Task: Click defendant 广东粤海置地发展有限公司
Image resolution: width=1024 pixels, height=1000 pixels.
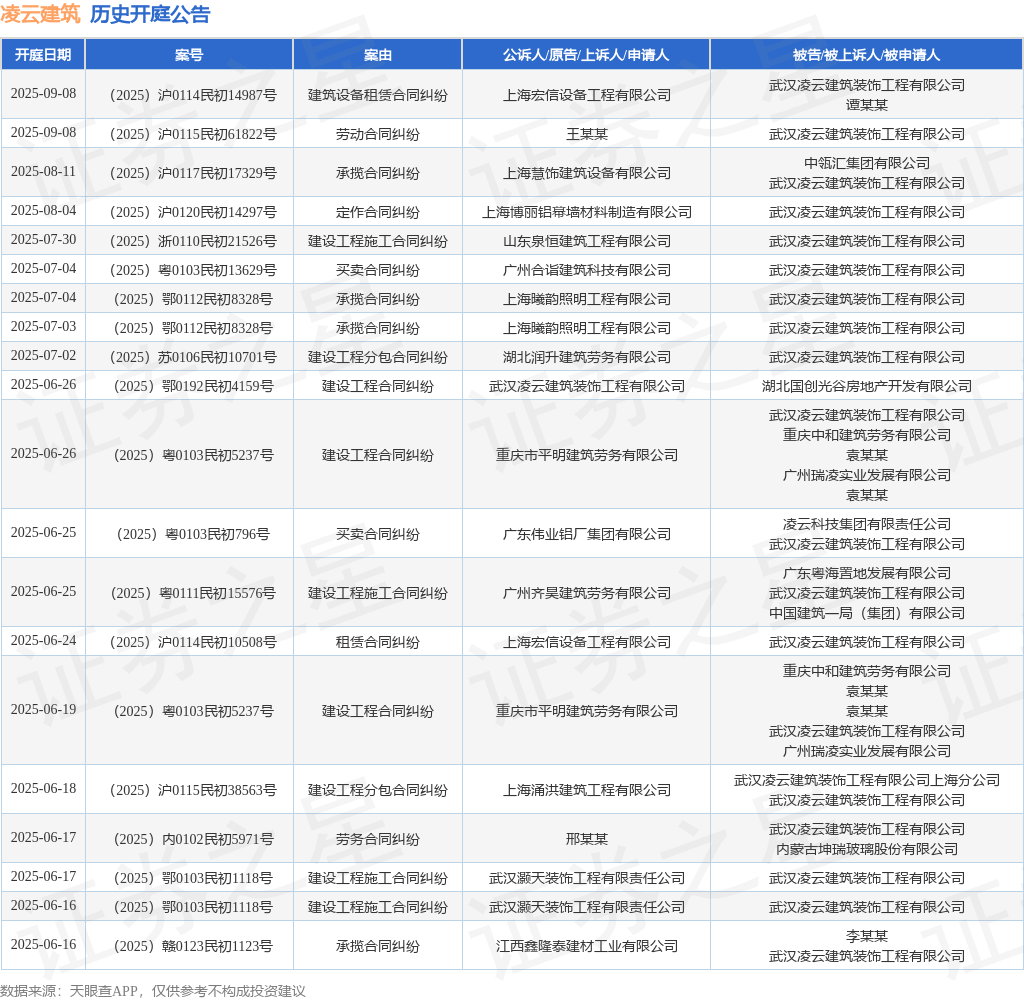Action: 867,573
